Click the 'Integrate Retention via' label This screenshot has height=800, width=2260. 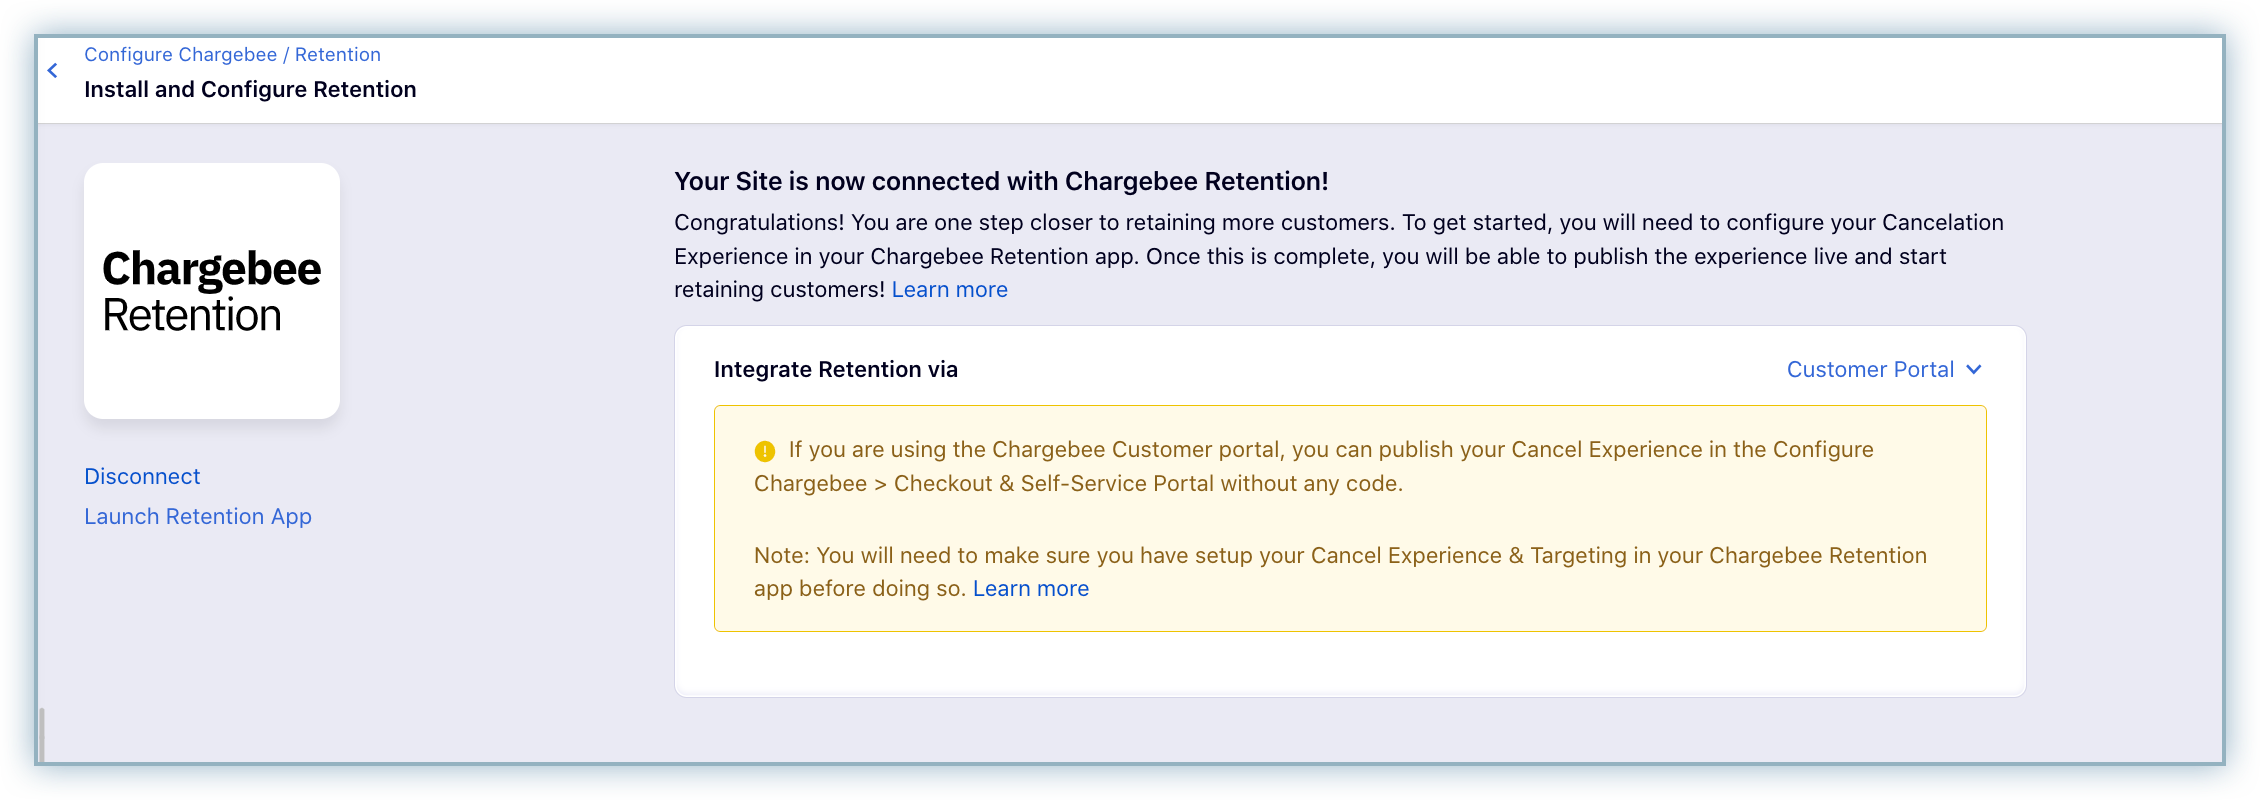[x=836, y=370]
